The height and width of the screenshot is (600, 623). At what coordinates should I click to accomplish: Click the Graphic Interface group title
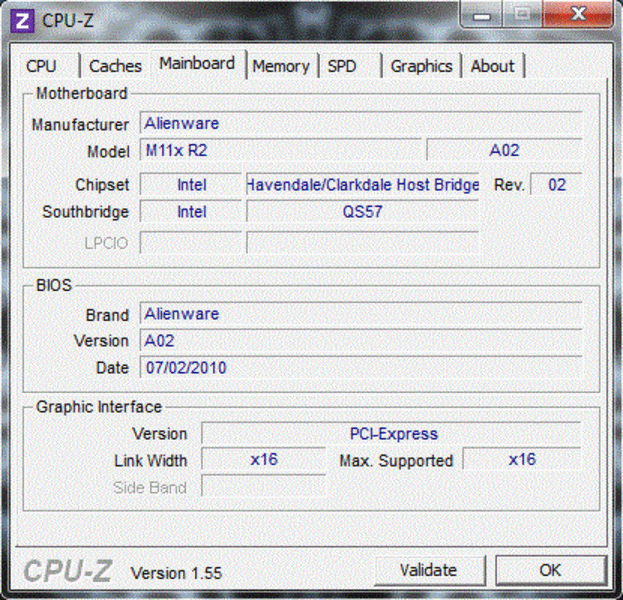[99, 407]
